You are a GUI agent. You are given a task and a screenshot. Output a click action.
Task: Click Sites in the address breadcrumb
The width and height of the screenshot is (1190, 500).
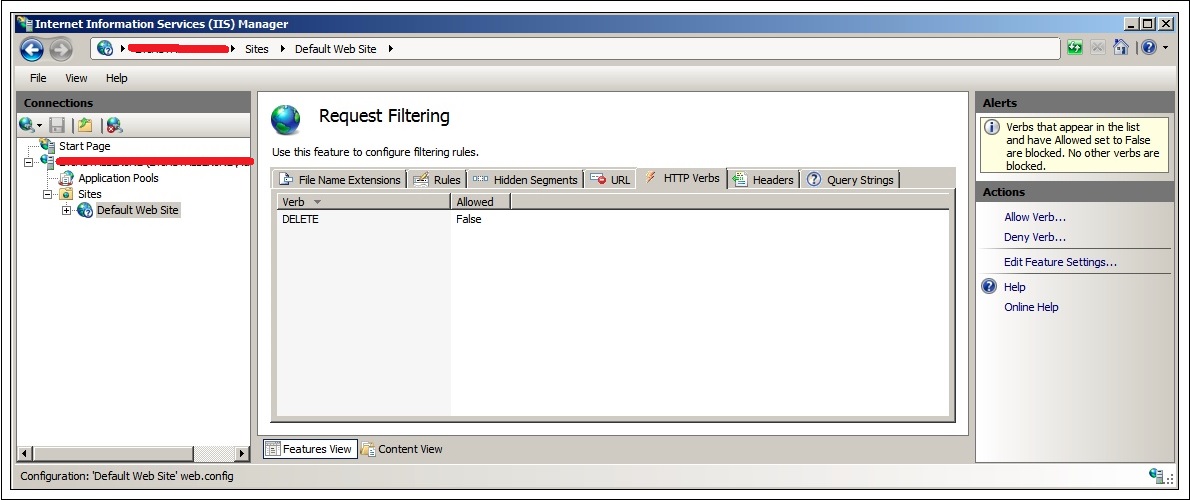257,49
